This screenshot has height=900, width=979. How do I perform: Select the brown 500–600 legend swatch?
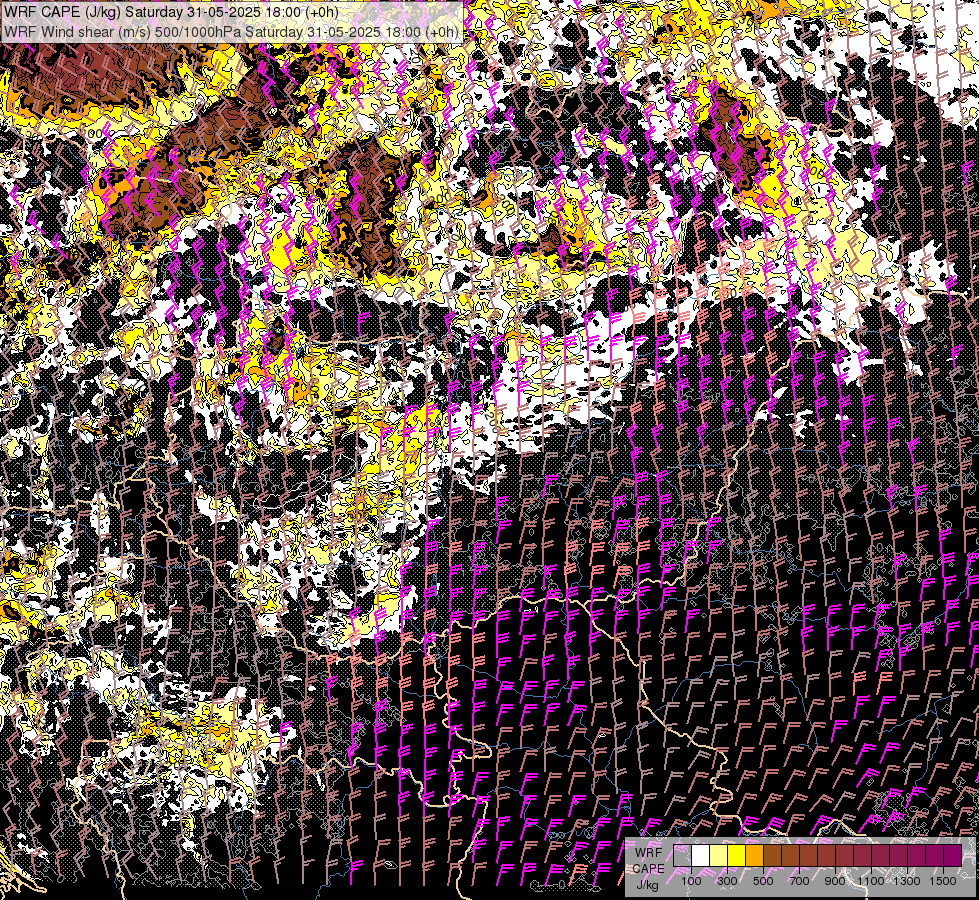coord(772,855)
